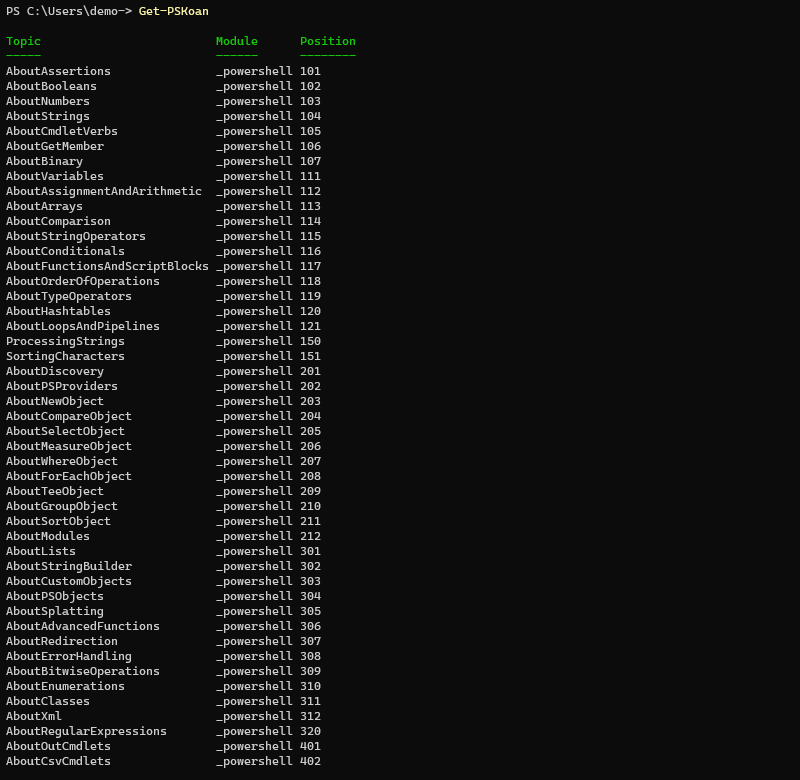Select the AboutAssignmentAndArithmetic topic
Viewport: 800px width, 780px height.
104,191
